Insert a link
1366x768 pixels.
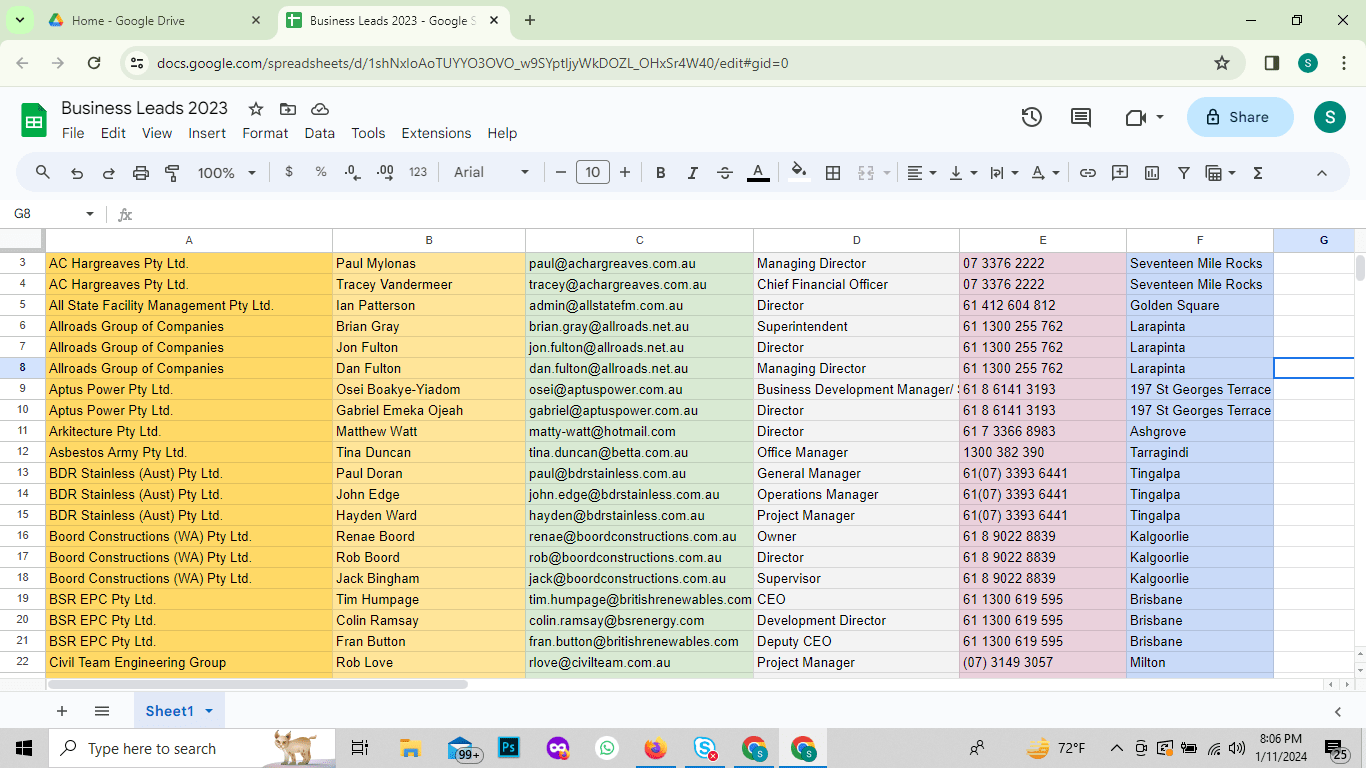tap(1088, 173)
